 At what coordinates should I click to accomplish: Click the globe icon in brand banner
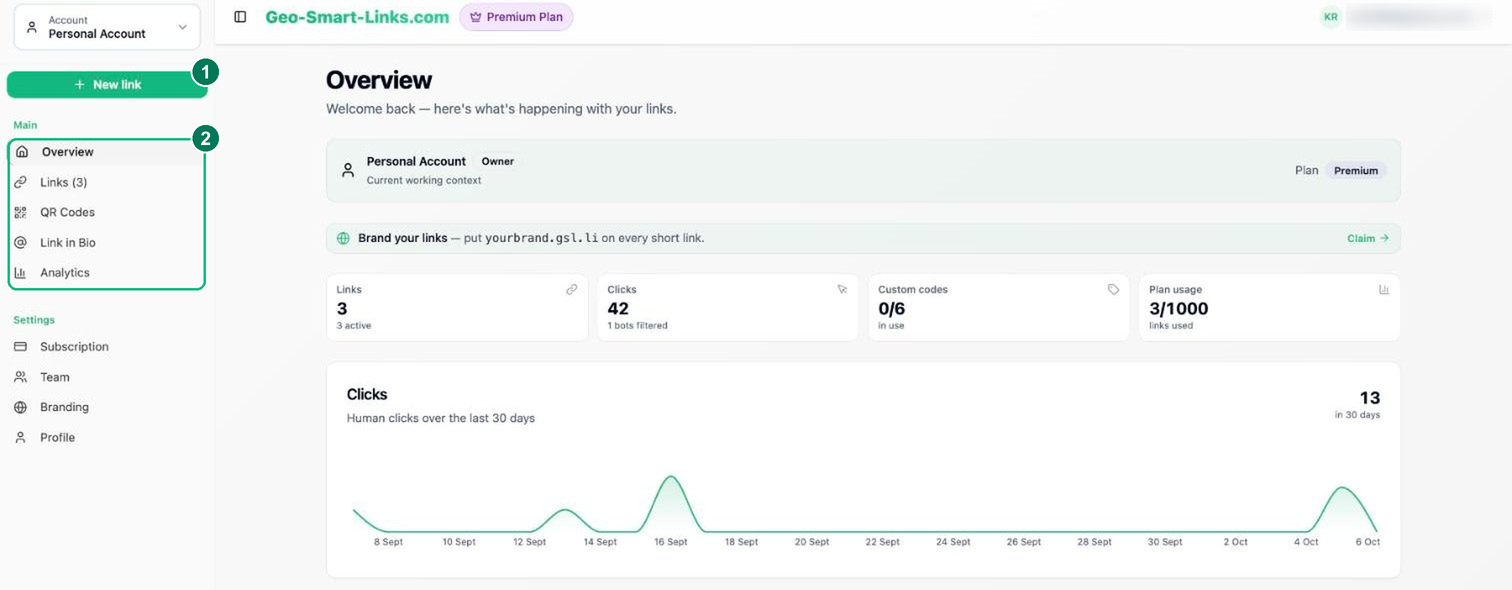coord(343,238)
